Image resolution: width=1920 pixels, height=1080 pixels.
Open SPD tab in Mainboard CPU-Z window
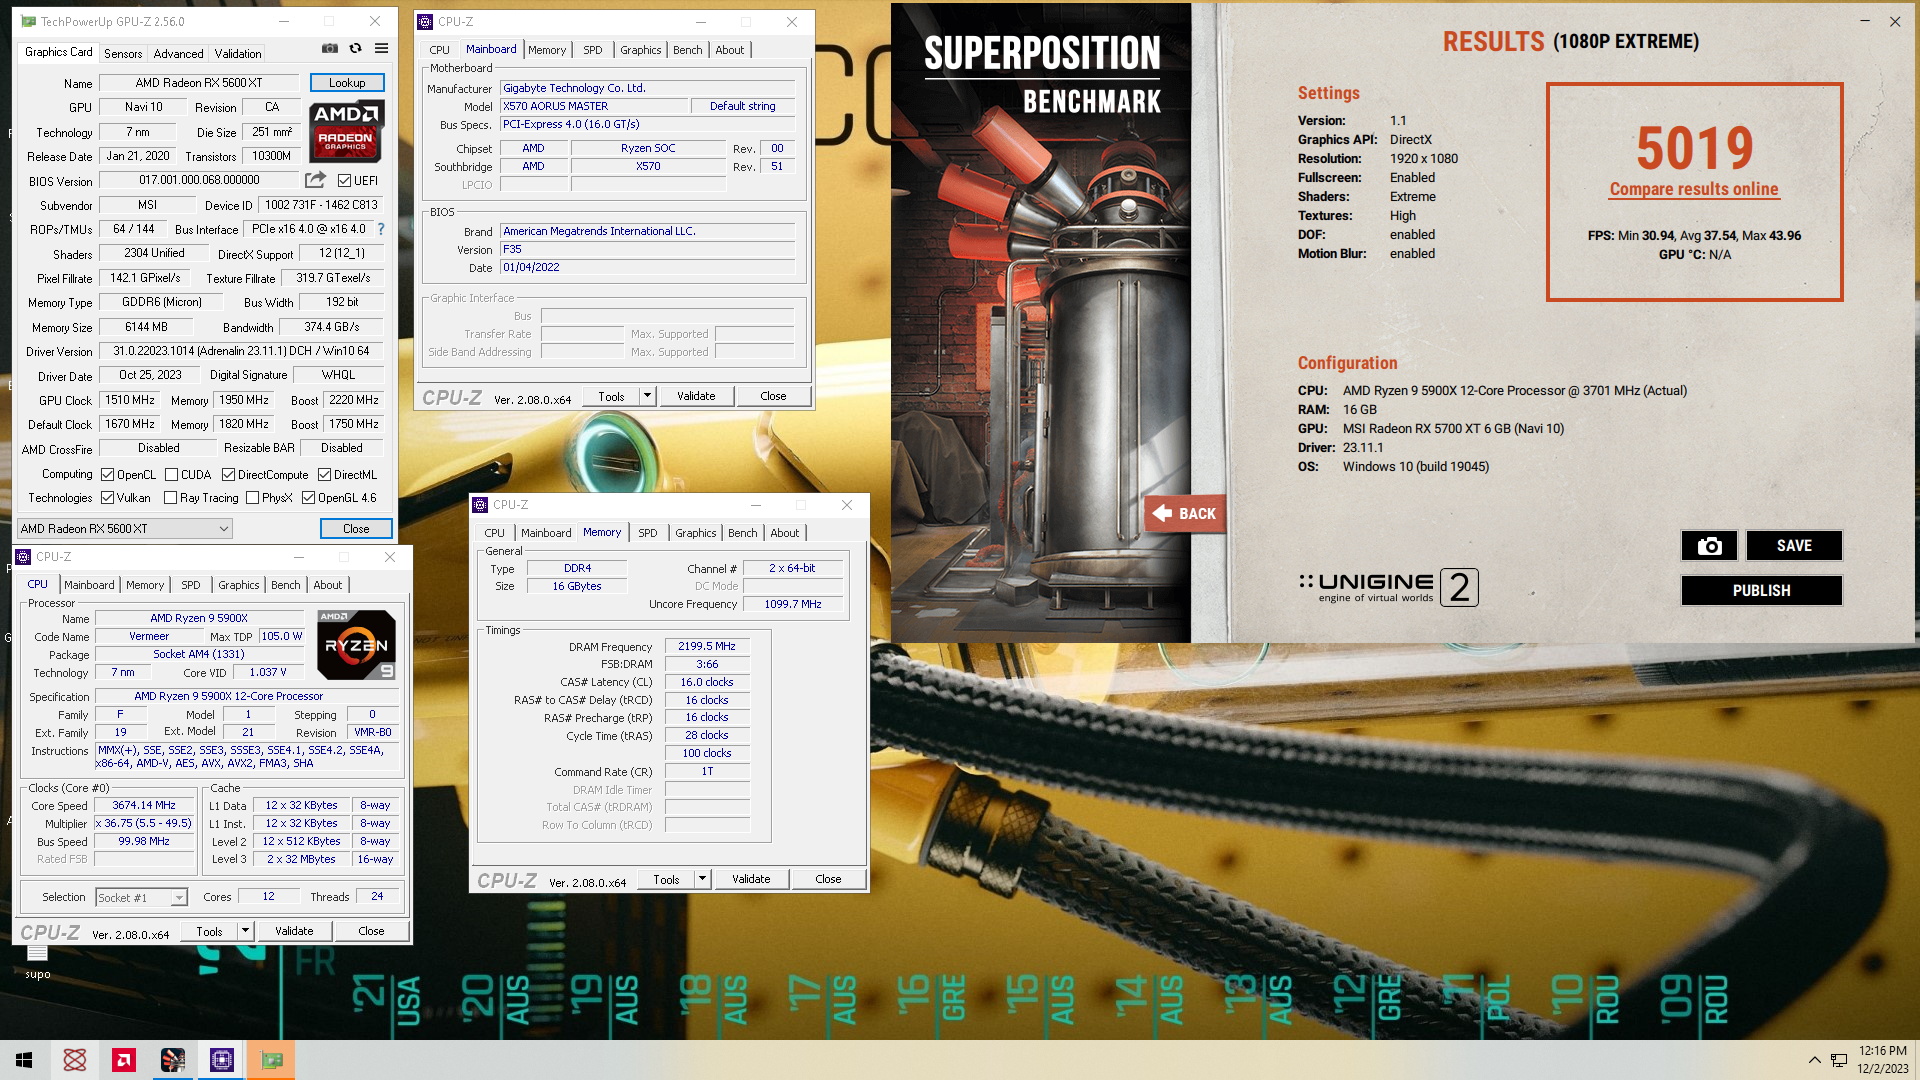click(593, 50)
